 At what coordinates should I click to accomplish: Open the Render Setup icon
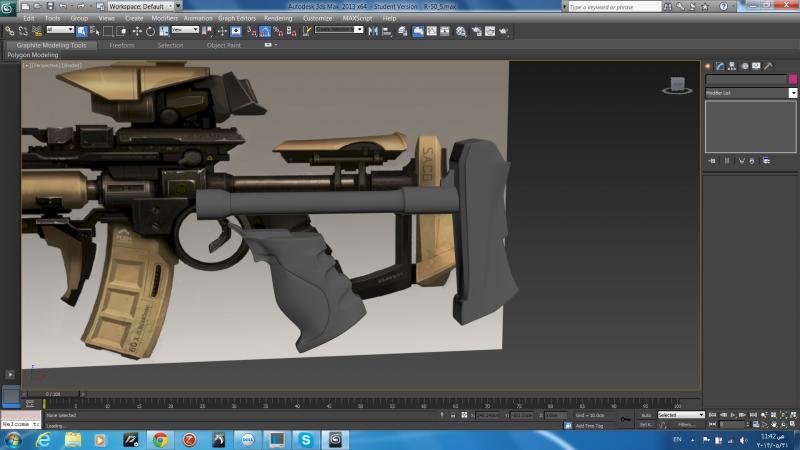click(477, 31)
